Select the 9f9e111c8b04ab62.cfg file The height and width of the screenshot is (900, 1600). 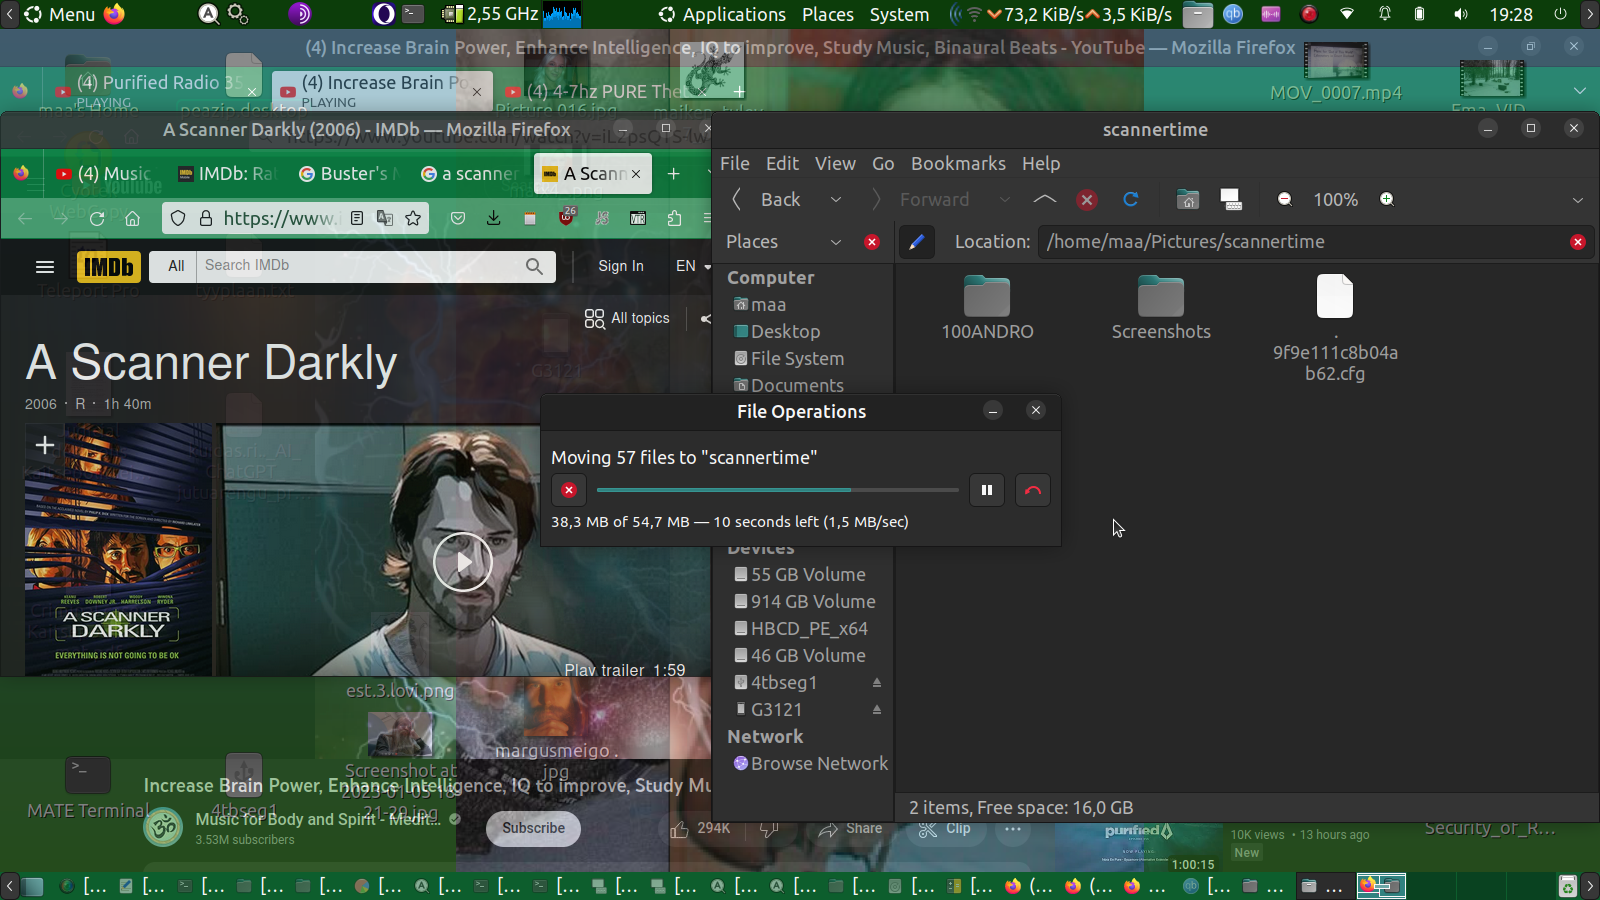(x=1335, y=329)
